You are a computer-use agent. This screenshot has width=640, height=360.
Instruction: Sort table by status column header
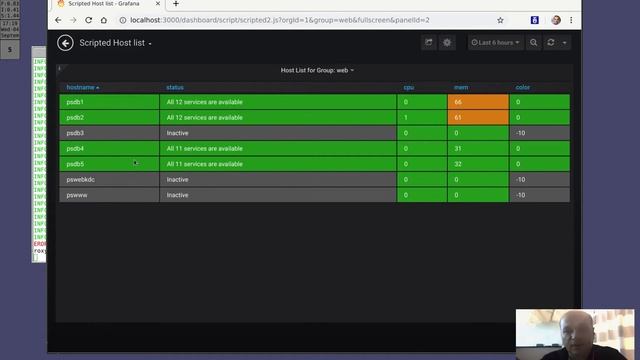click(175, 87)
